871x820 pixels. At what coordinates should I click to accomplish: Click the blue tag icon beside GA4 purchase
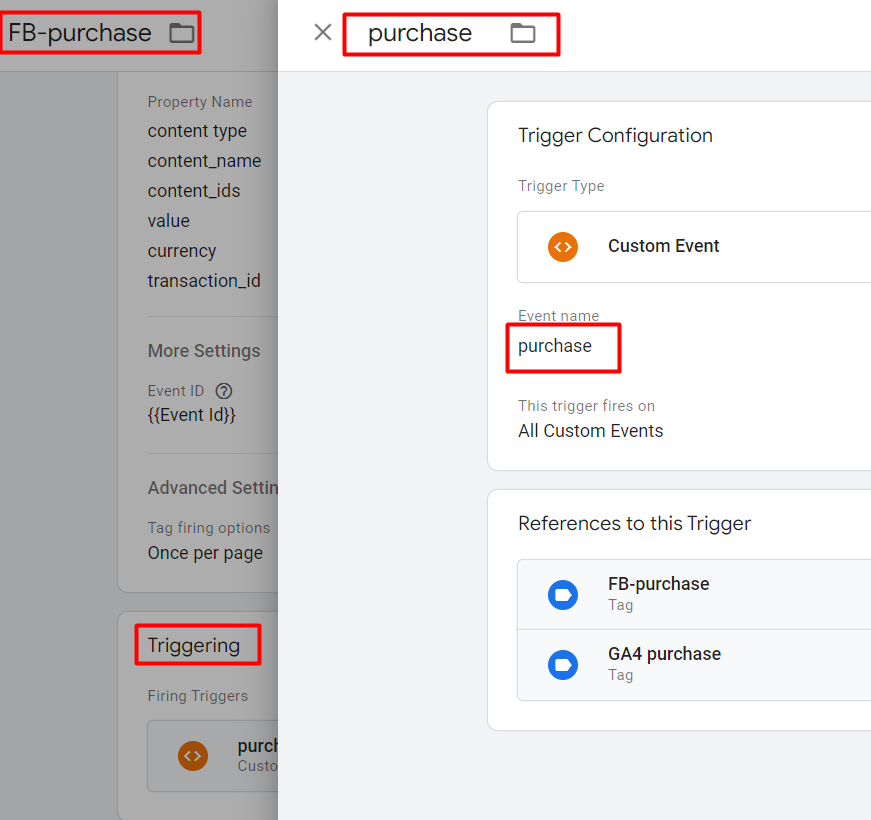pyautogui.click(x=563, y=664)
